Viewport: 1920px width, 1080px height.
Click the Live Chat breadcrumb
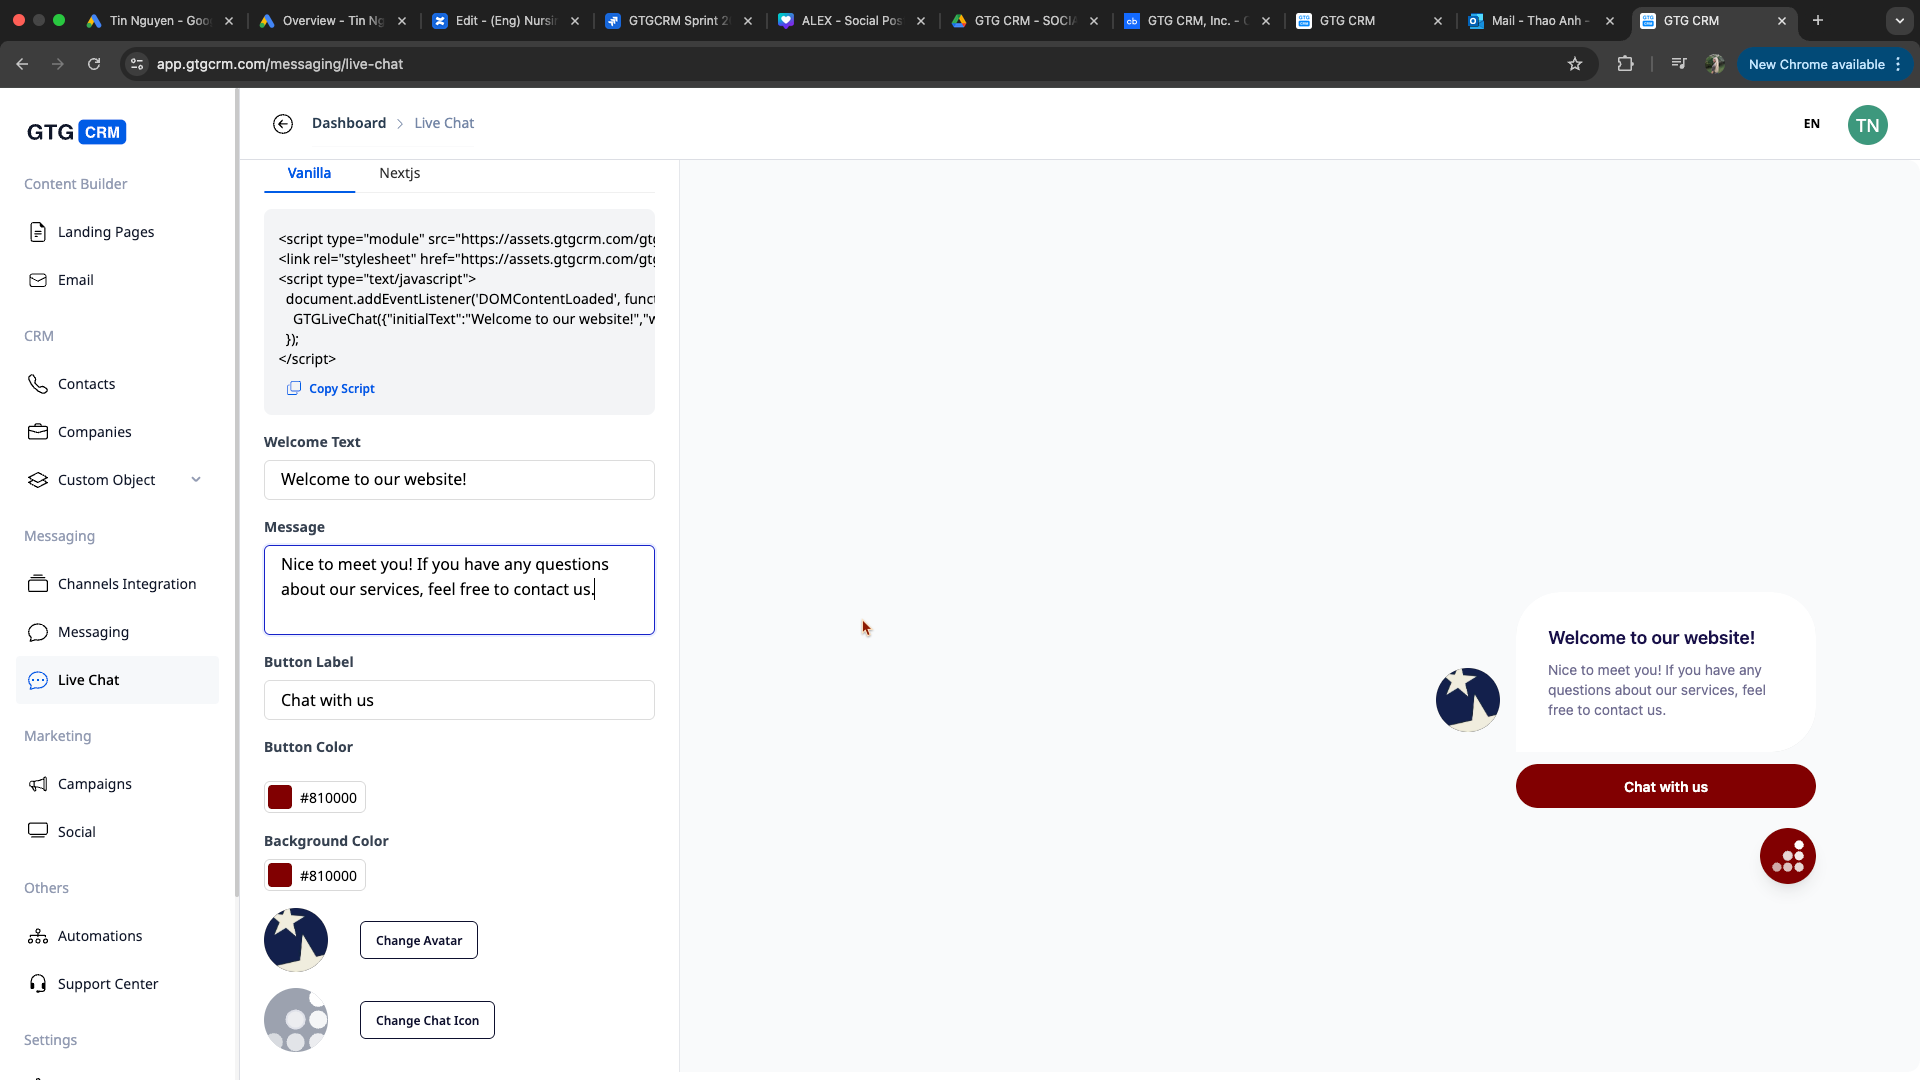point(444,123)
